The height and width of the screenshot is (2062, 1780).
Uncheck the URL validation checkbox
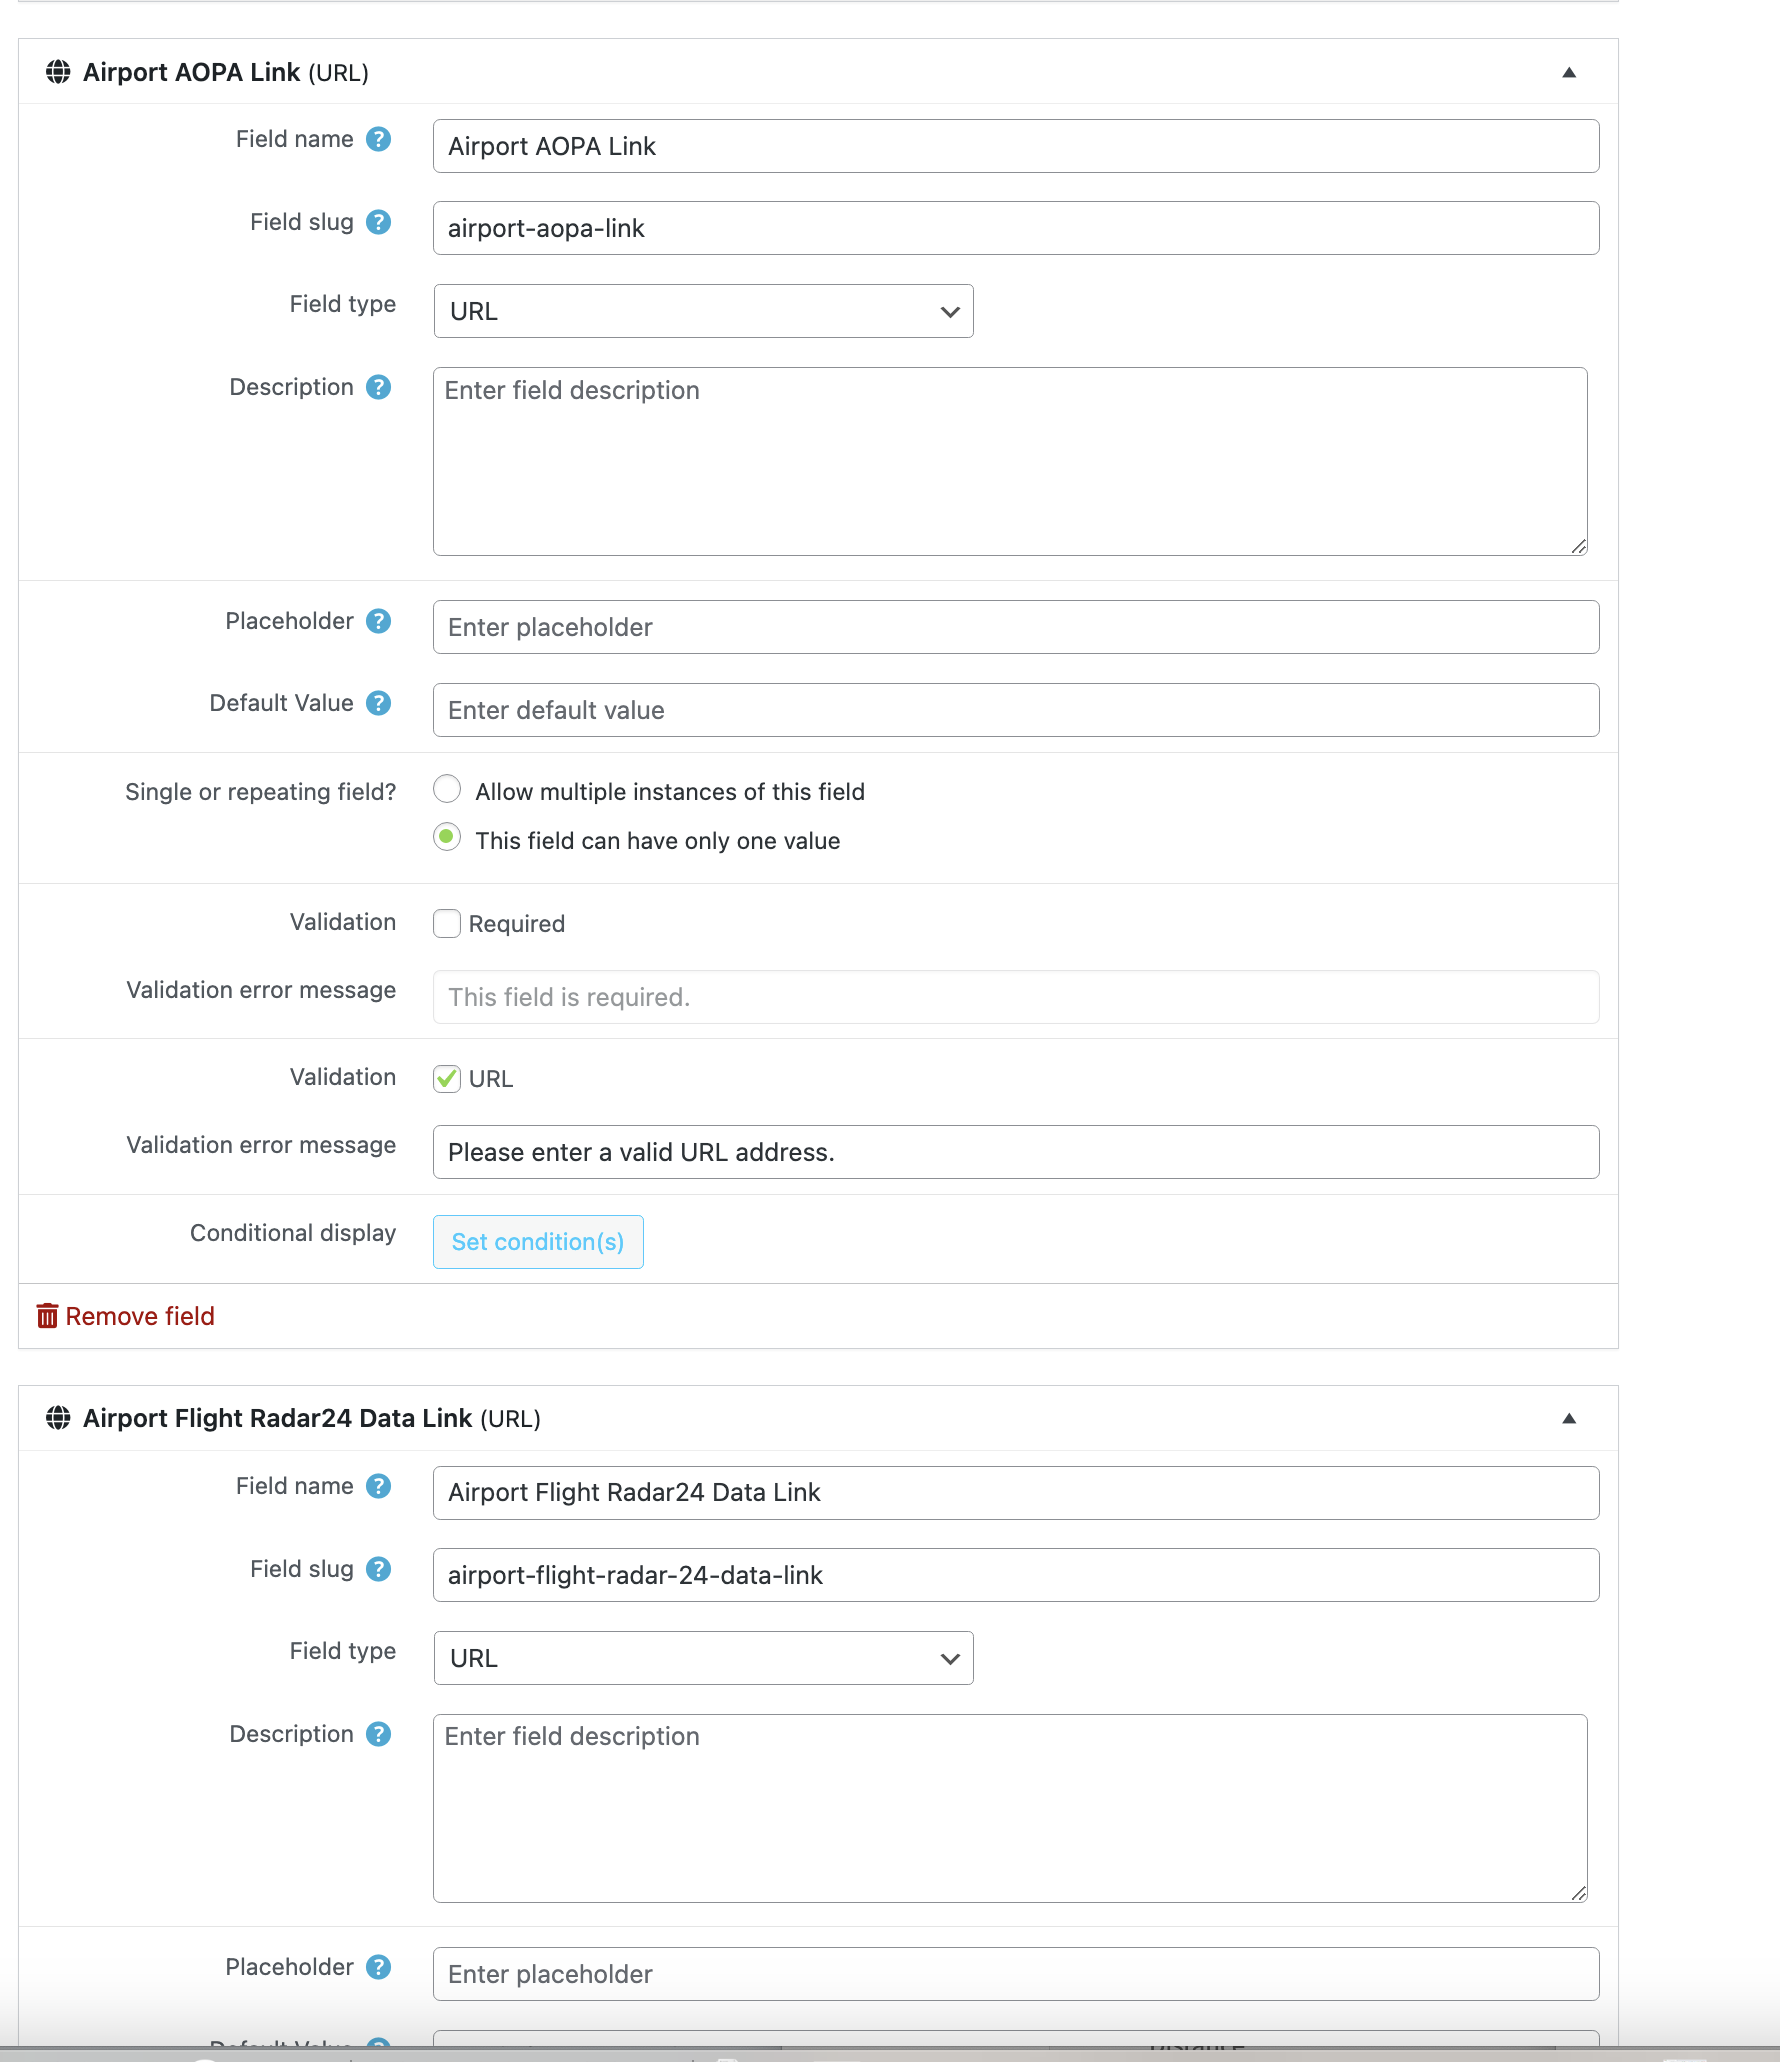[447, 1078]
